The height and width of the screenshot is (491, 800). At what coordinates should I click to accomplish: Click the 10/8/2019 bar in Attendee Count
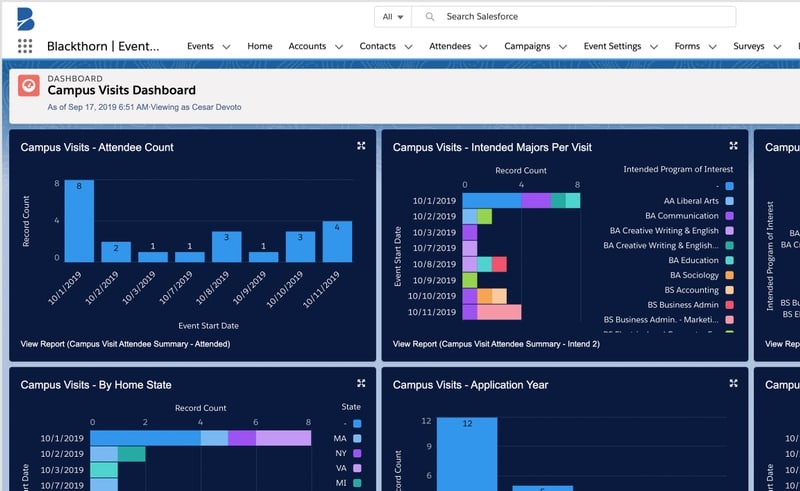pos(227,247)
